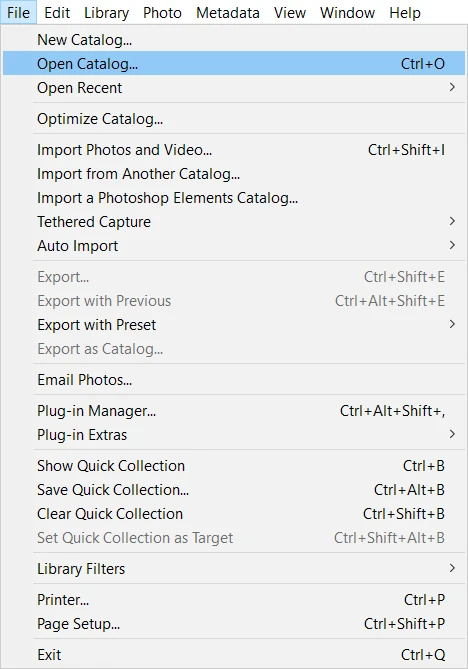The width and height of the screenshot is (468, 669).
Task: Select Import from Another Catalog
Action: pos(234,174)
